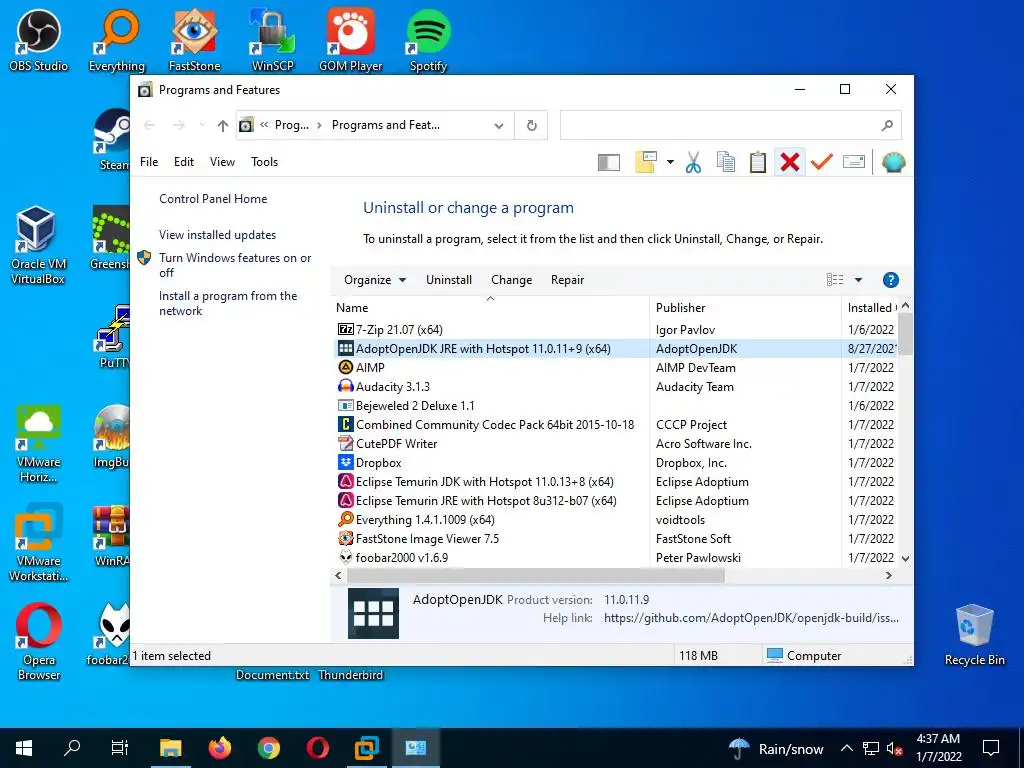
Task: Select FastStone Image Viewer 7.5 row
Action: [x=614, y=539]
